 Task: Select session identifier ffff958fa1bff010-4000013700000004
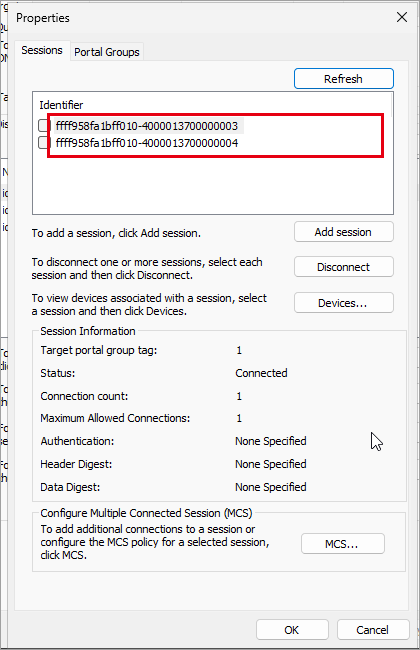[147, 143]
